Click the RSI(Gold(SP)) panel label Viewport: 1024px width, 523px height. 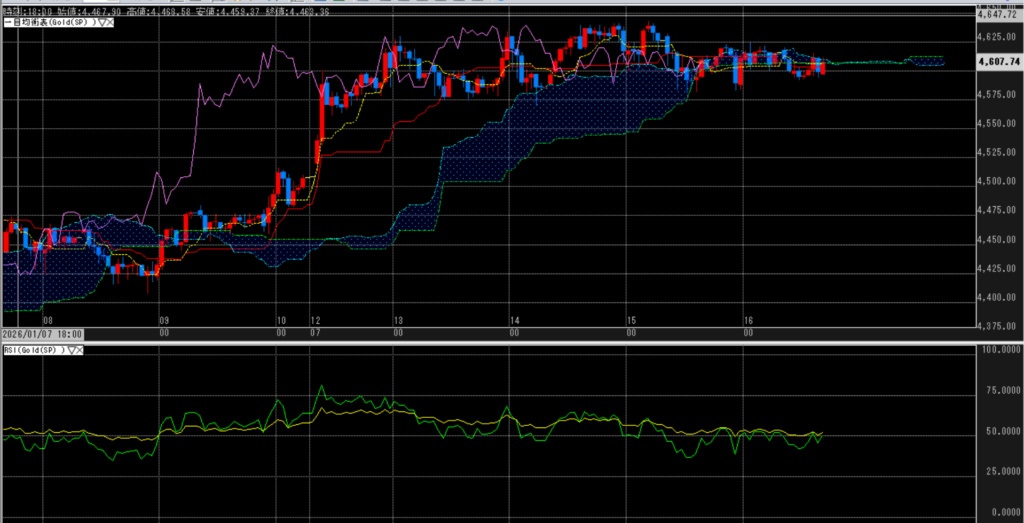tap(32, 350)
